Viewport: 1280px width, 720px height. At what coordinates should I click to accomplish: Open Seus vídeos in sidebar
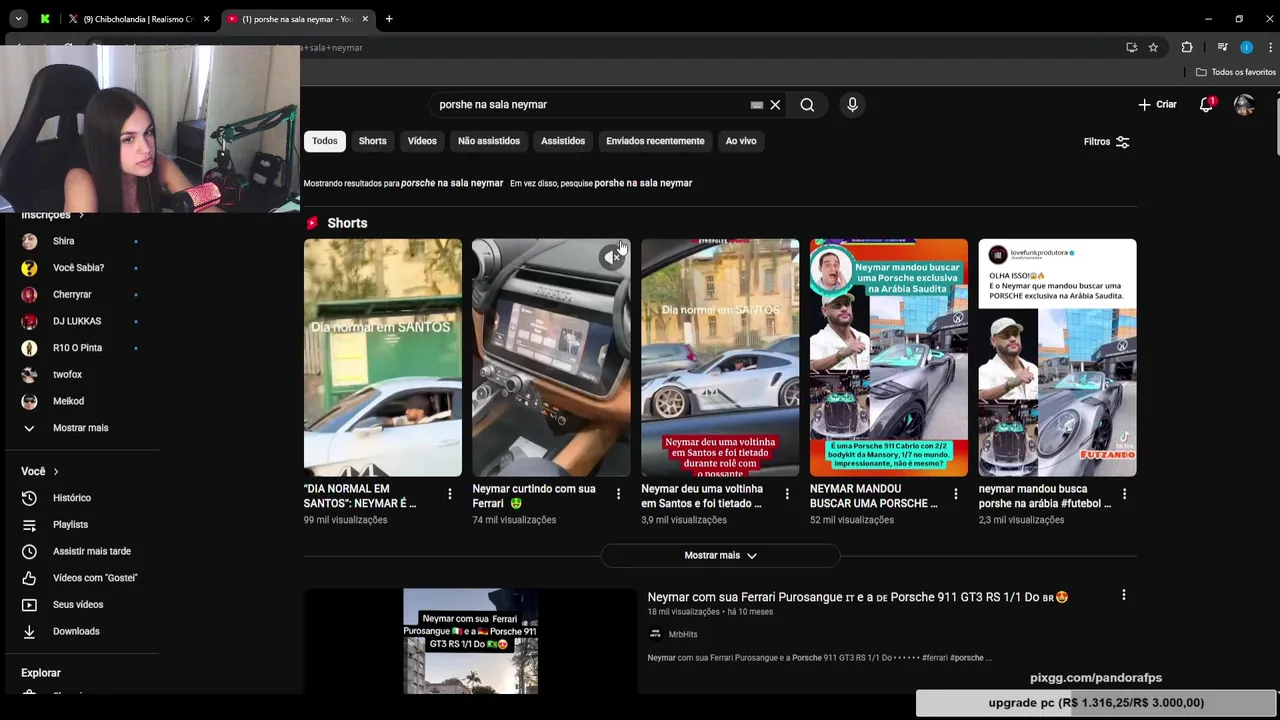pos(80,604)
